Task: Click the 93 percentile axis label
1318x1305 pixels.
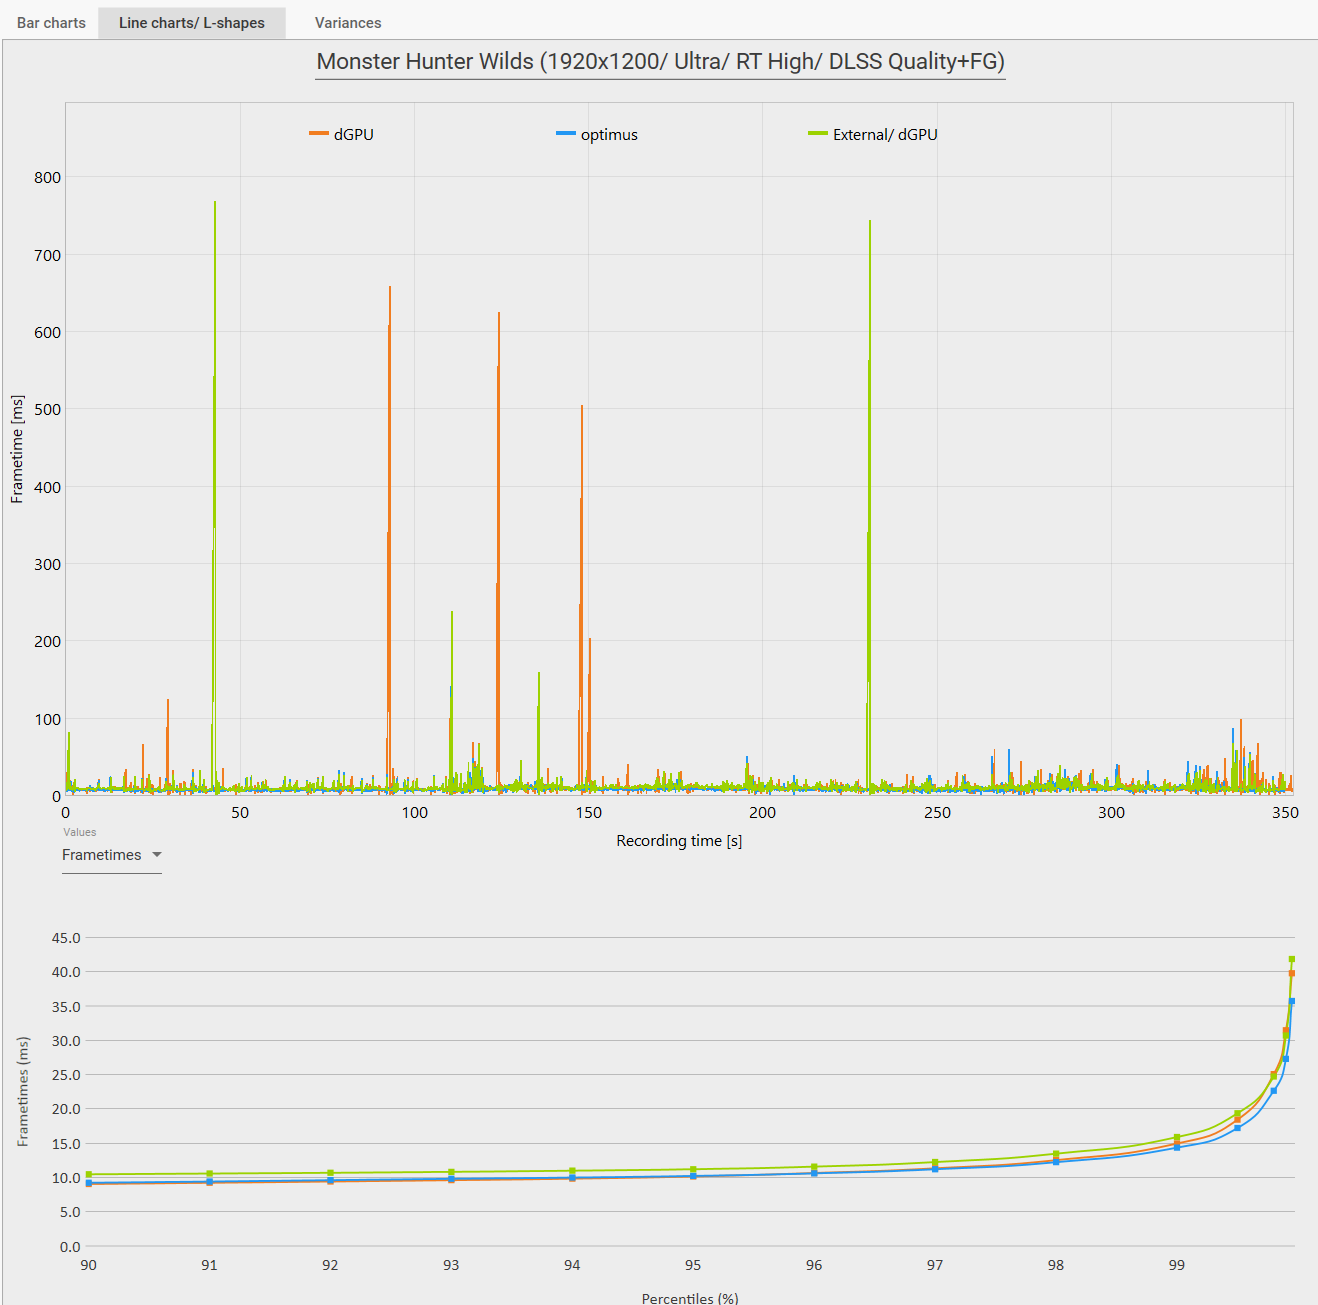Action: coord(451,1265)
